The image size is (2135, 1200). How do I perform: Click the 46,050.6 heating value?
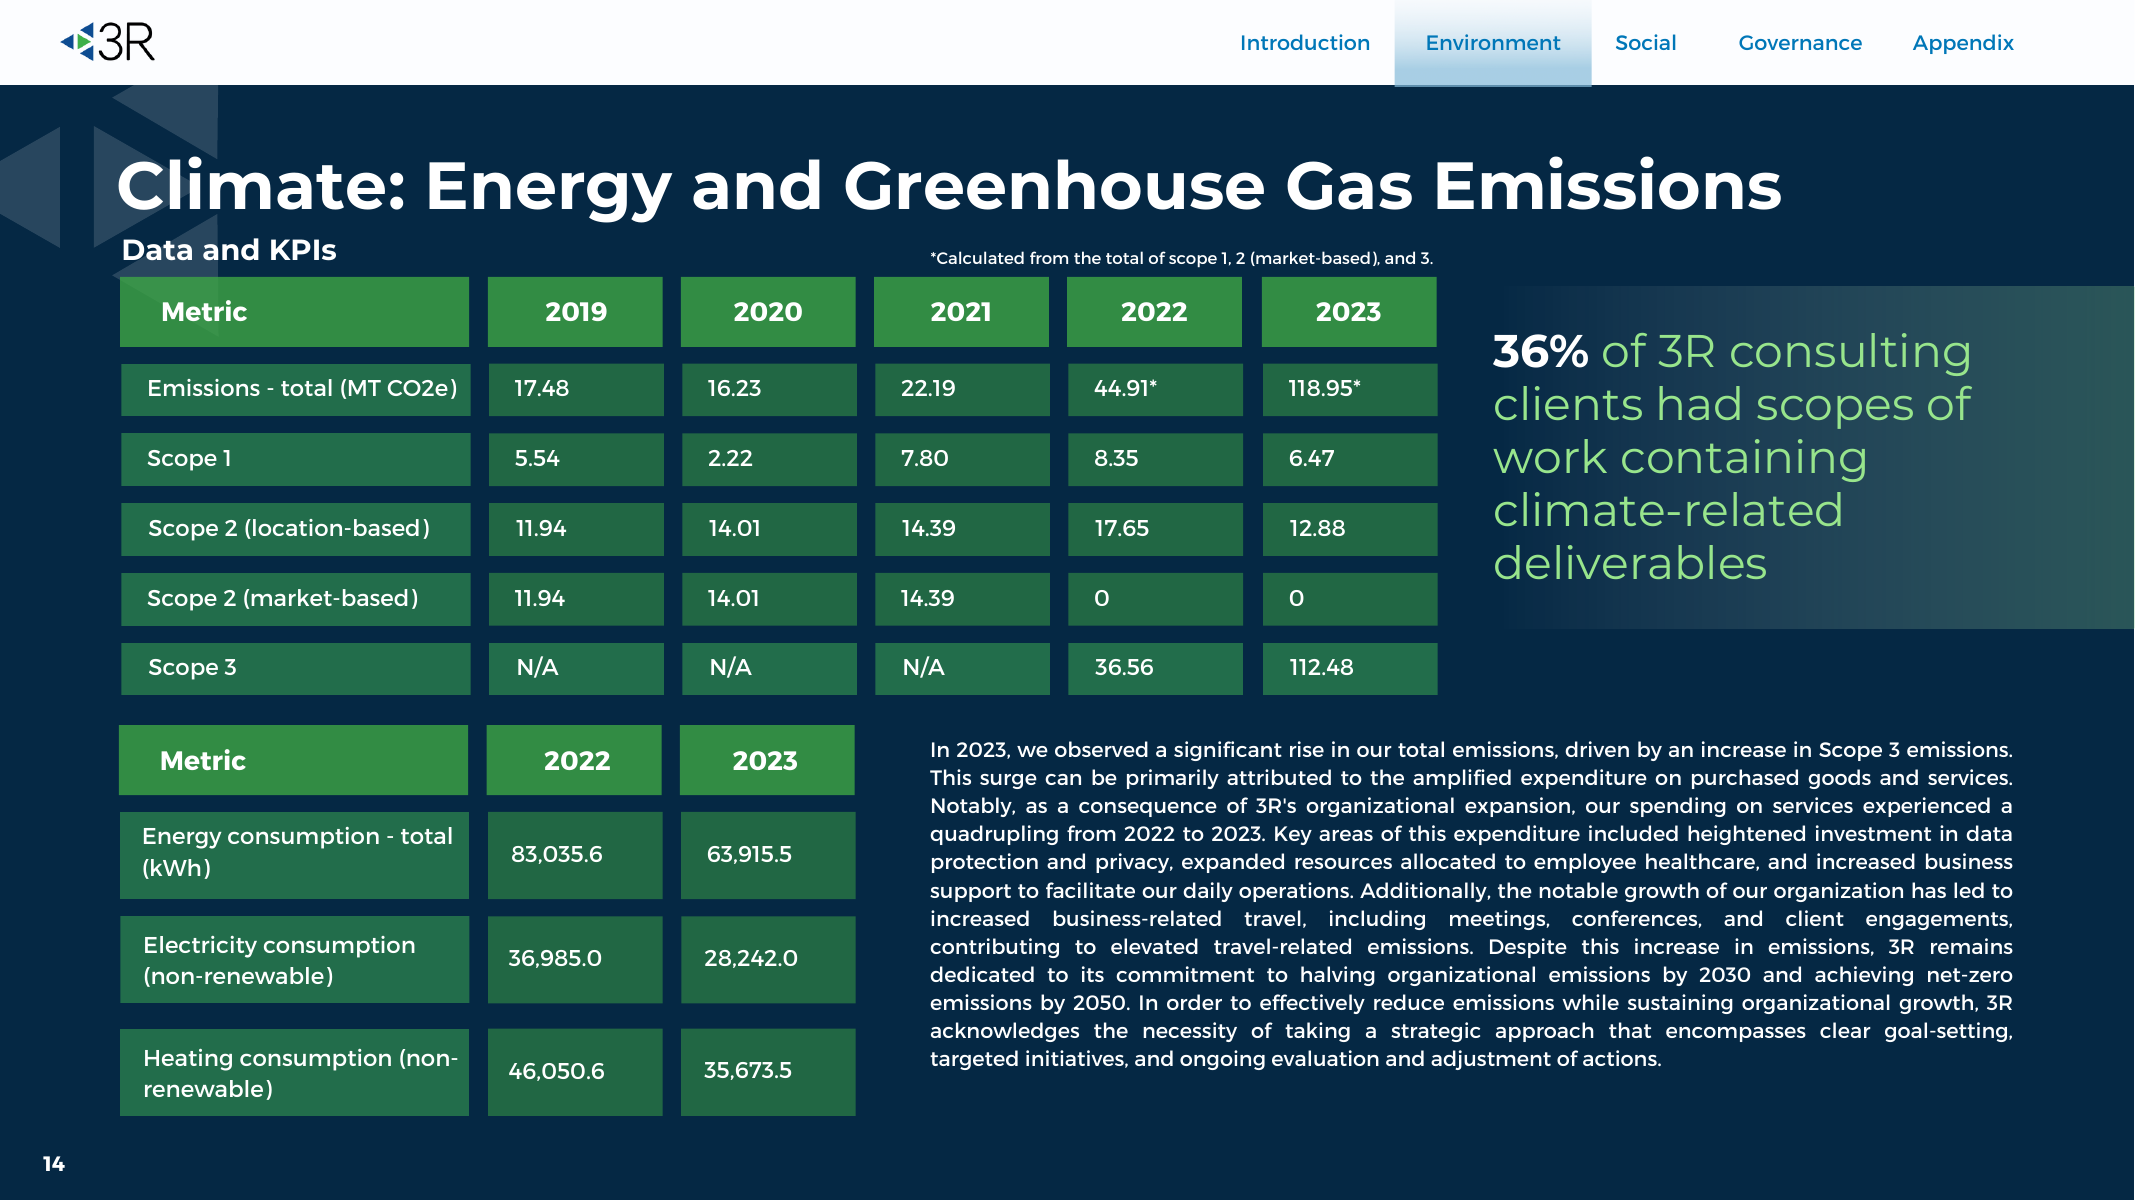click(574, 1072)
